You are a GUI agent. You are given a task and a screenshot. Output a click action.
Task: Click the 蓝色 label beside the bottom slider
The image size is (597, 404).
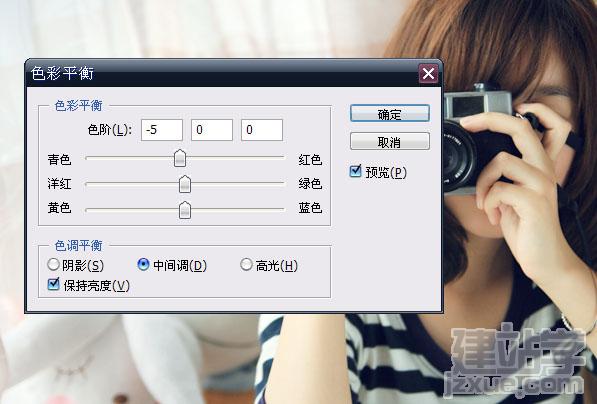(x=310, y=208)
